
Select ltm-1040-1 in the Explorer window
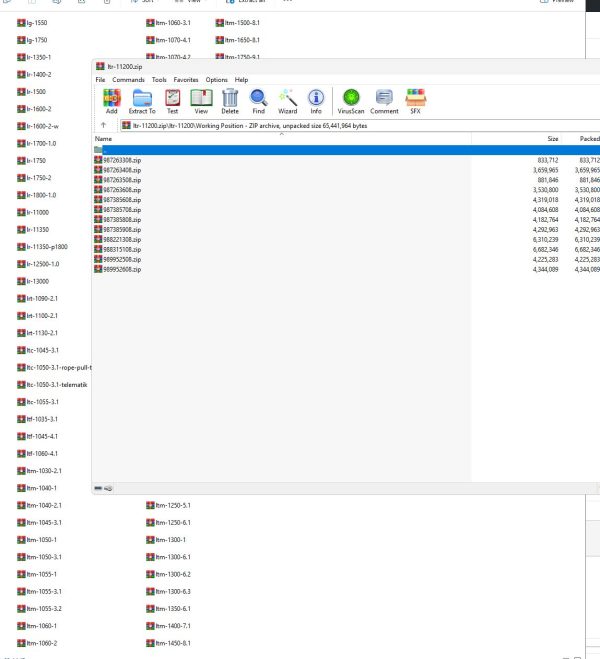click(x=37, y=488)
